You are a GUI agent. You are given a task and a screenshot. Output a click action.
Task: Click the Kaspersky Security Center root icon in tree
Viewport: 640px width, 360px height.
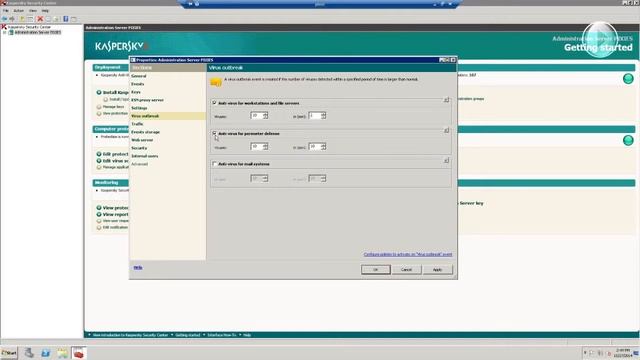point(4,27)
